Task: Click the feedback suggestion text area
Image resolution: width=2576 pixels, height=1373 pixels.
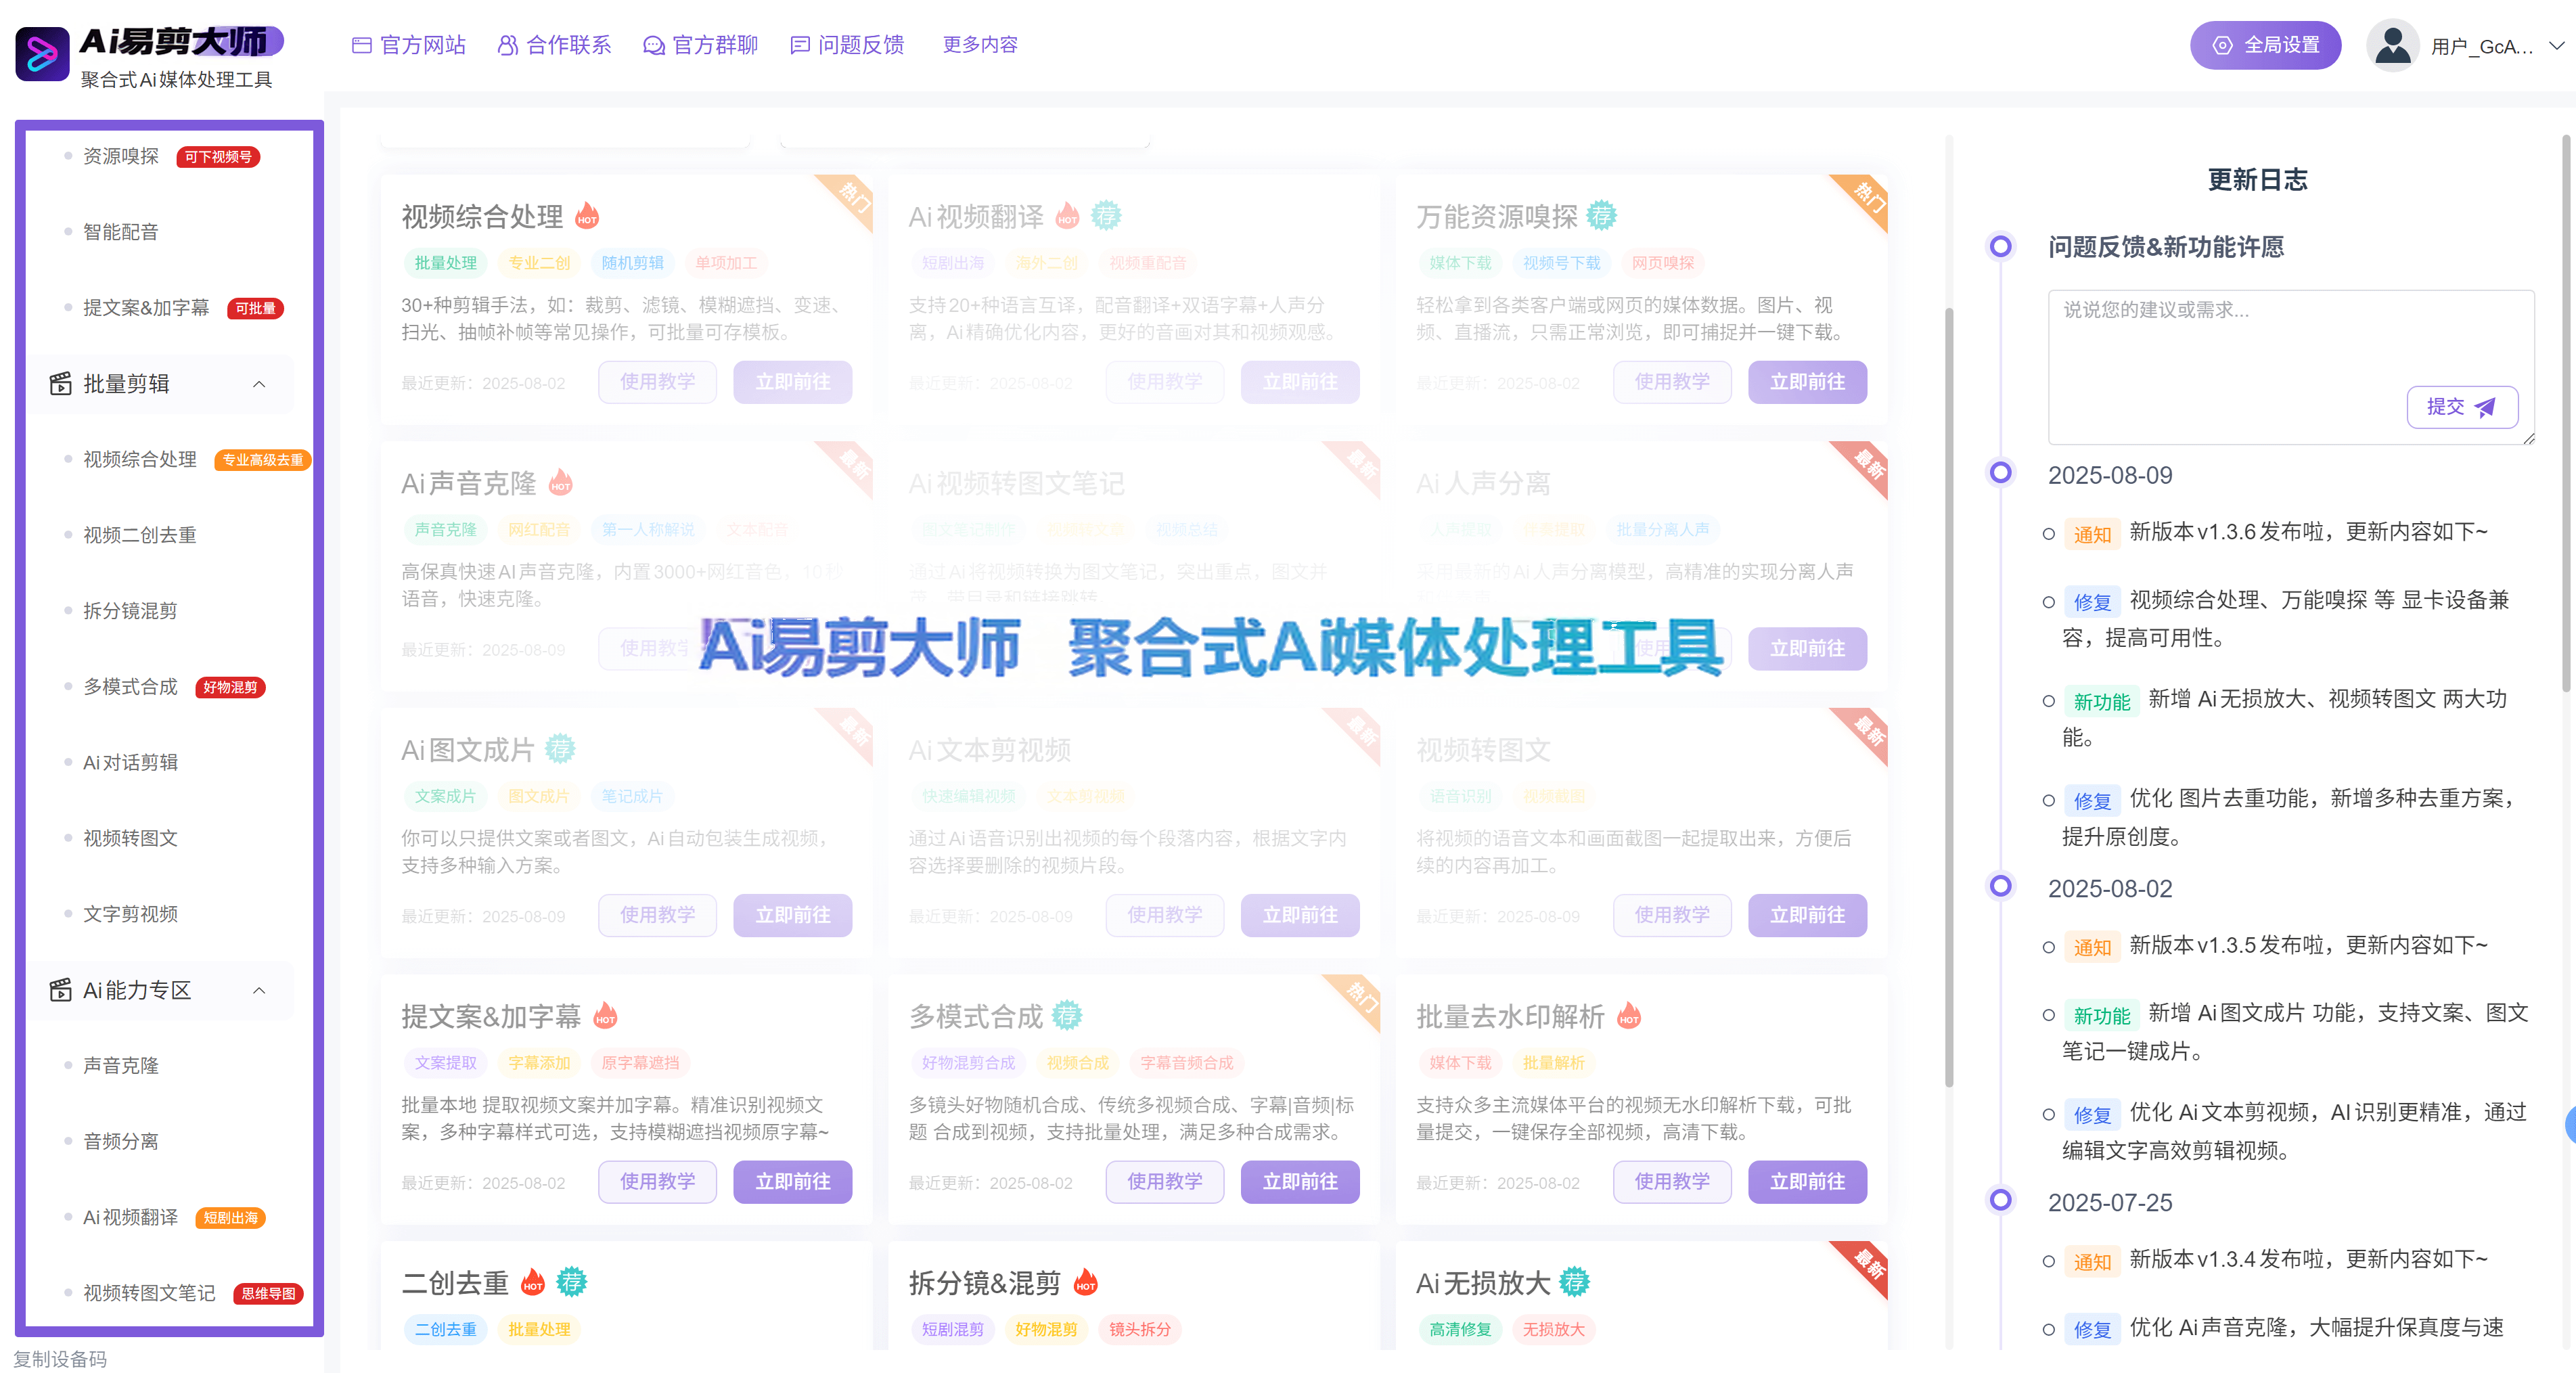Action: tap(2291, 367)
